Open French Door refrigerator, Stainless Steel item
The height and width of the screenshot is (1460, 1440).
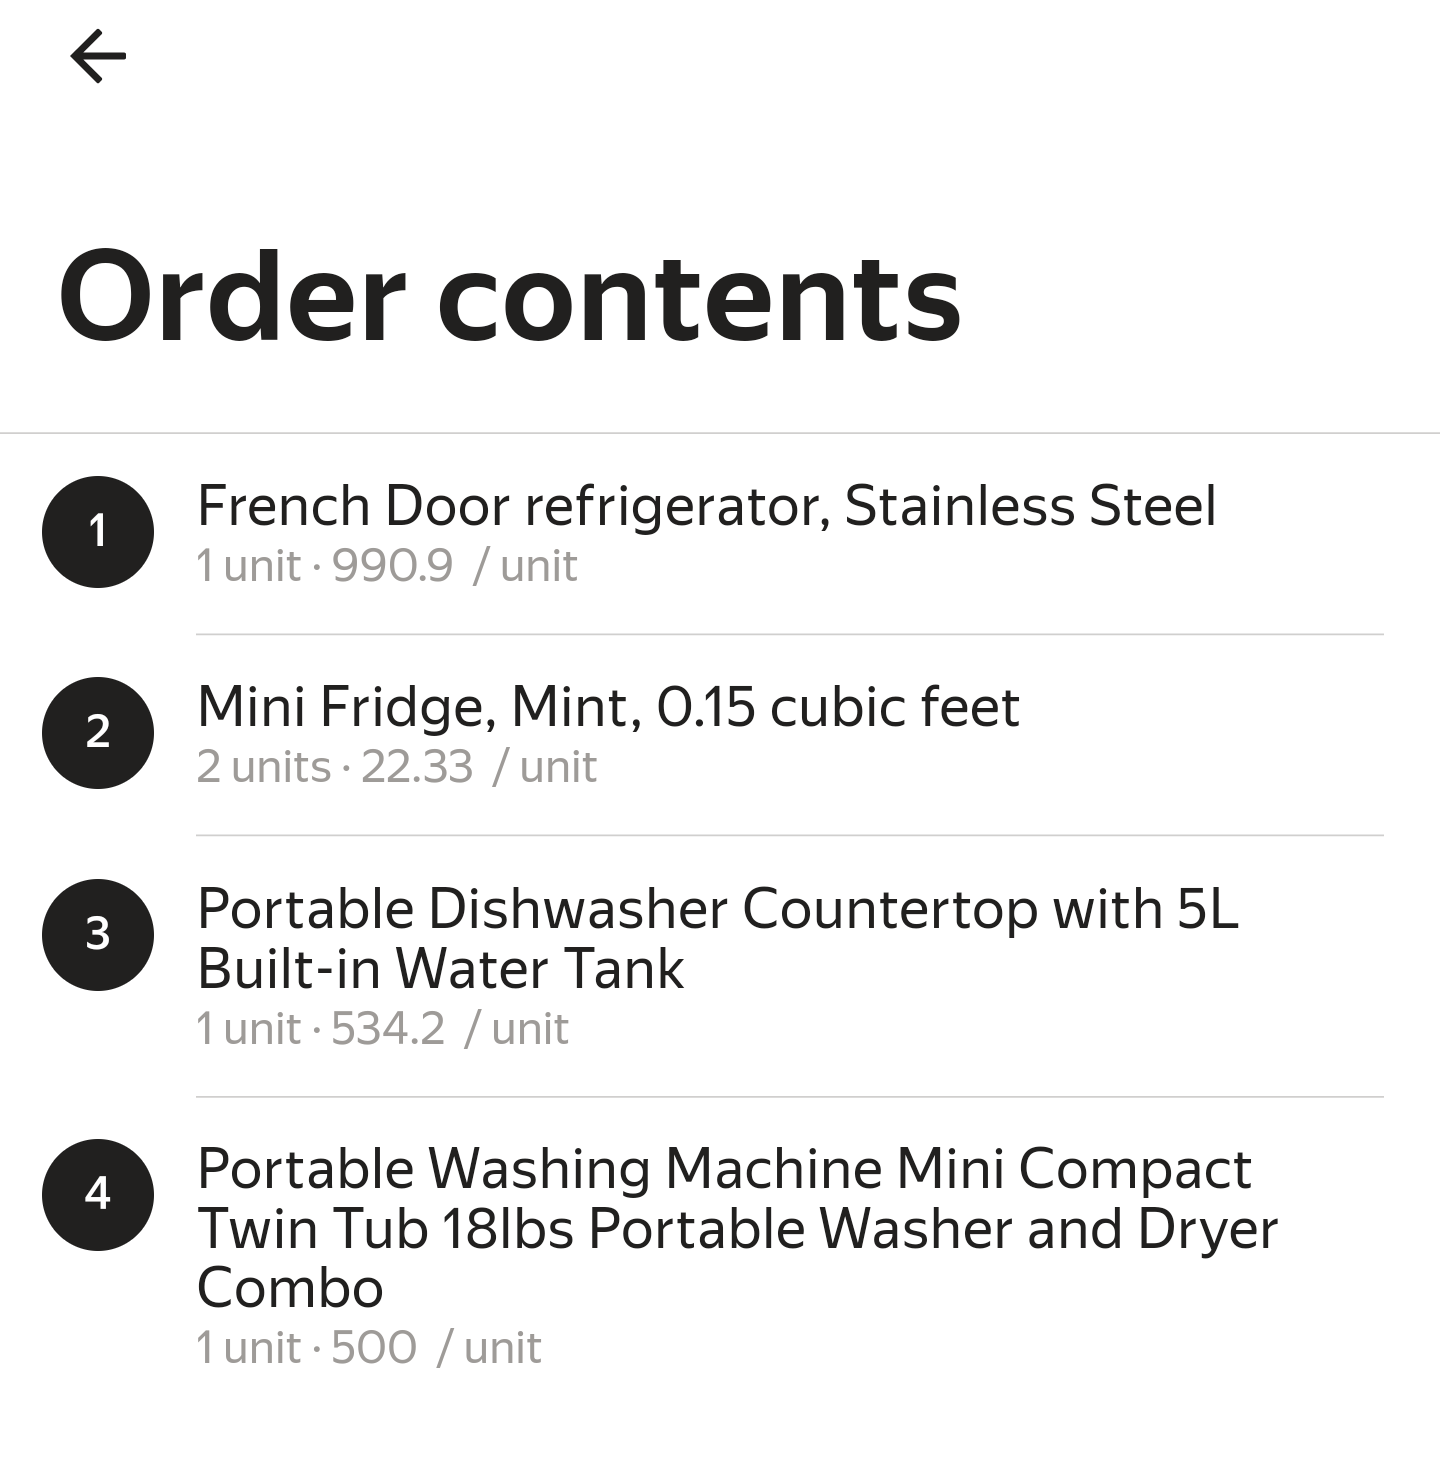click(706, 506)
